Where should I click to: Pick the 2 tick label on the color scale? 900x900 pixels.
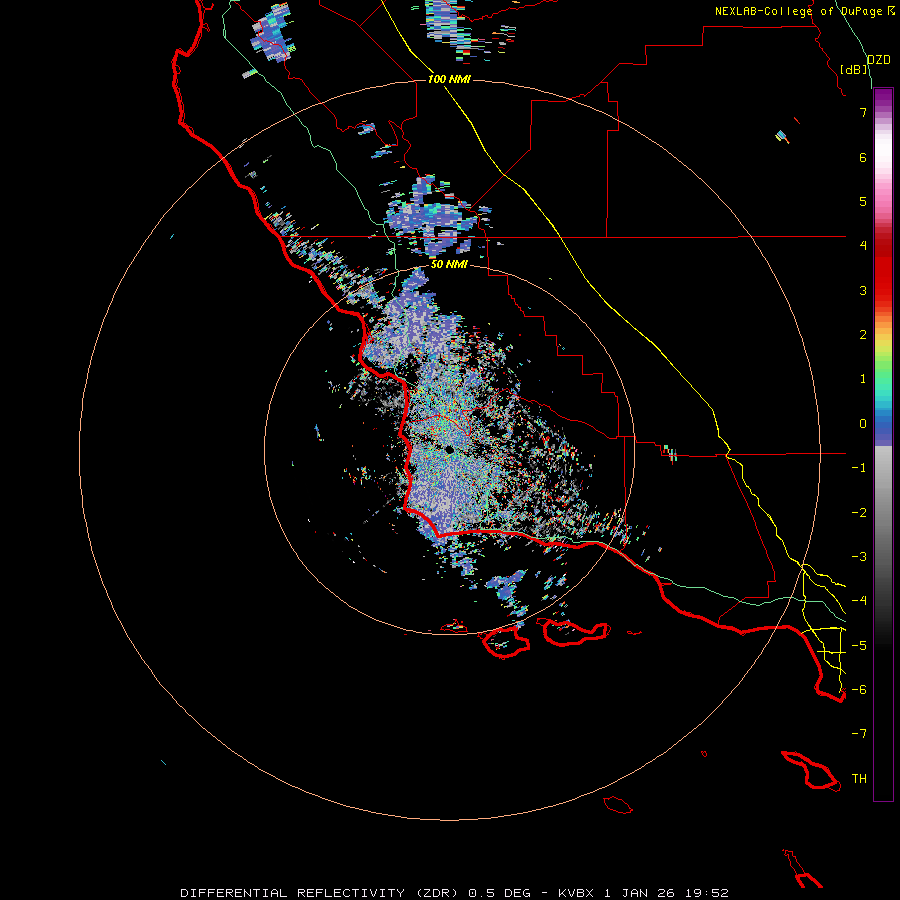[863, 335]
